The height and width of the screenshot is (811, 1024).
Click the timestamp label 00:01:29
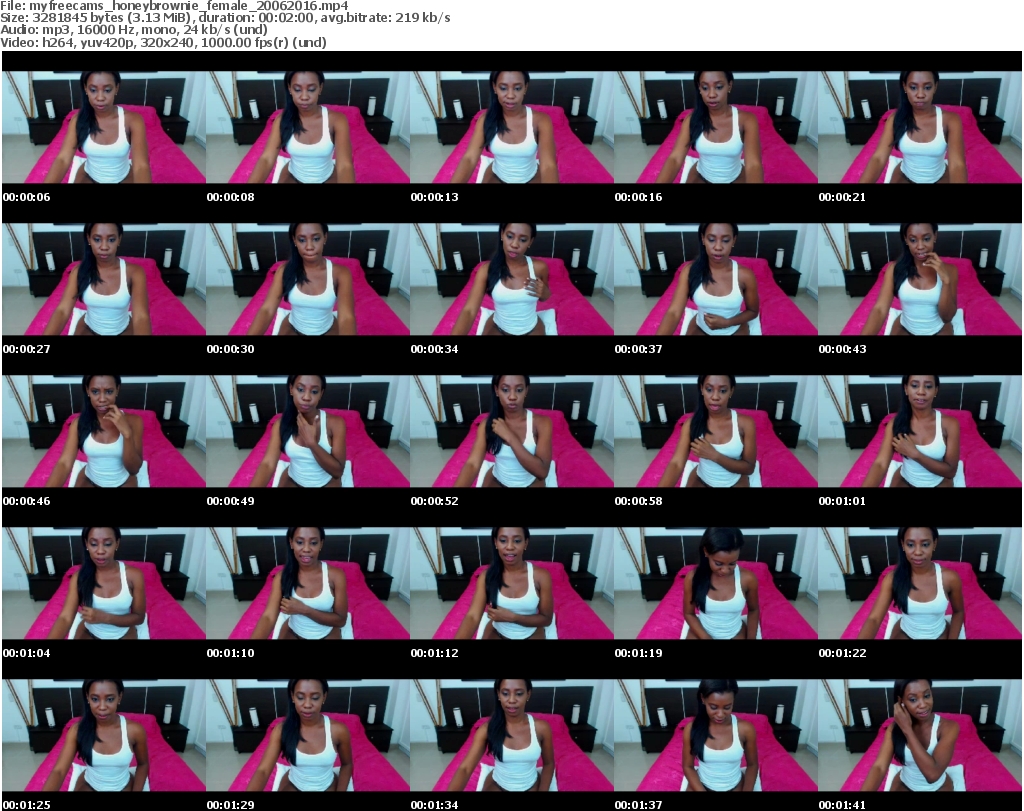231,805
